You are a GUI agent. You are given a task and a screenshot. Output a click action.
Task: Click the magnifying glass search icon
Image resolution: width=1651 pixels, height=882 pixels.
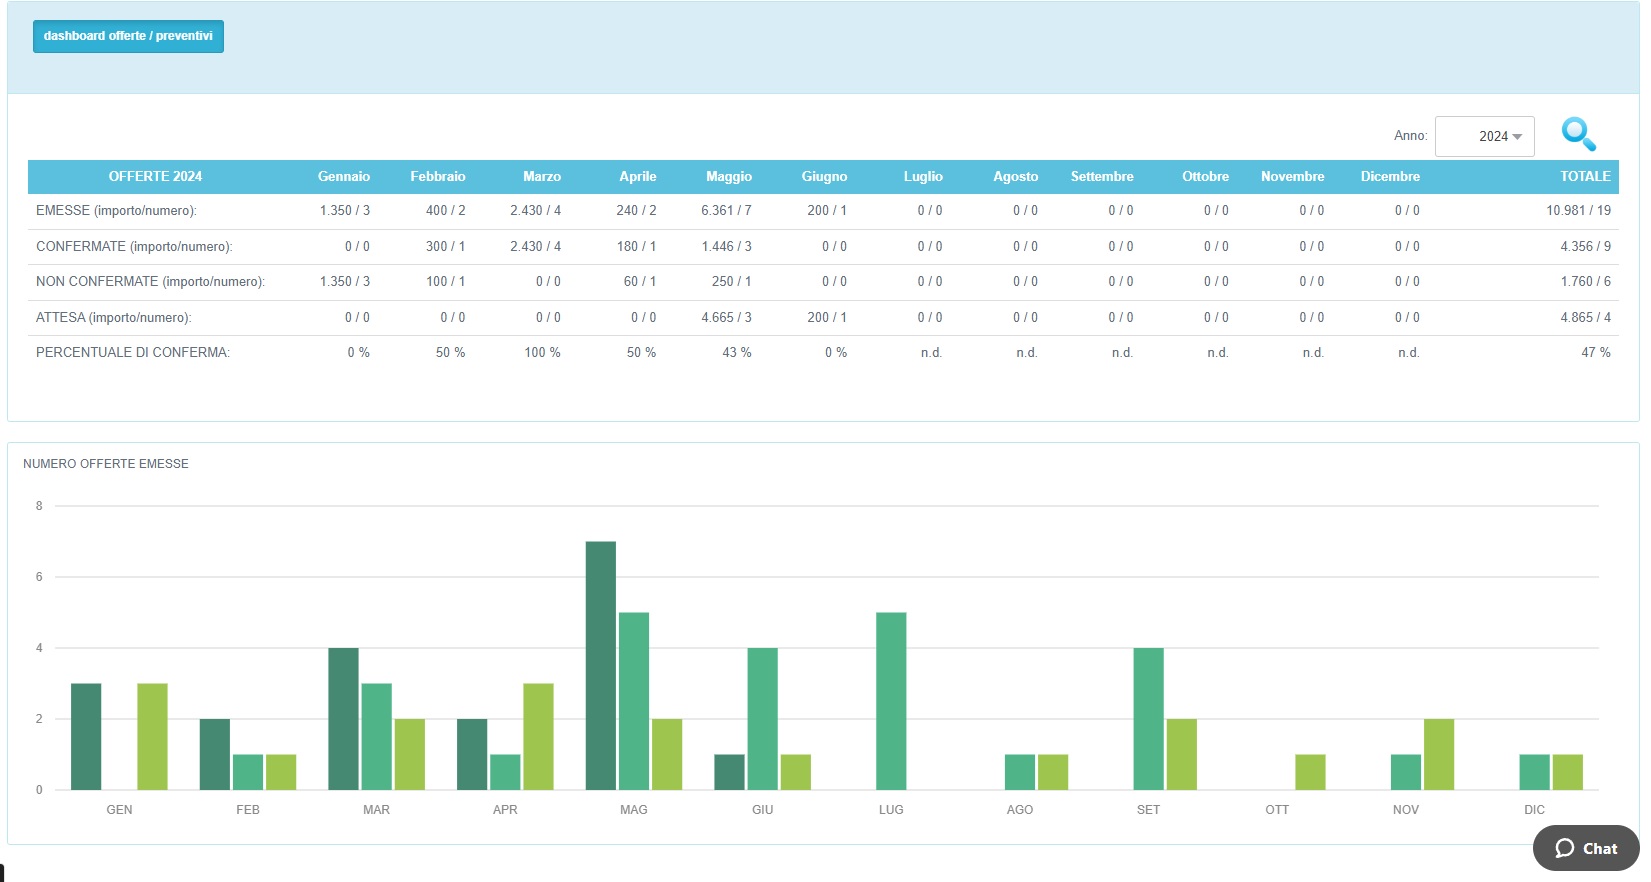click(x=1578, y=134)
